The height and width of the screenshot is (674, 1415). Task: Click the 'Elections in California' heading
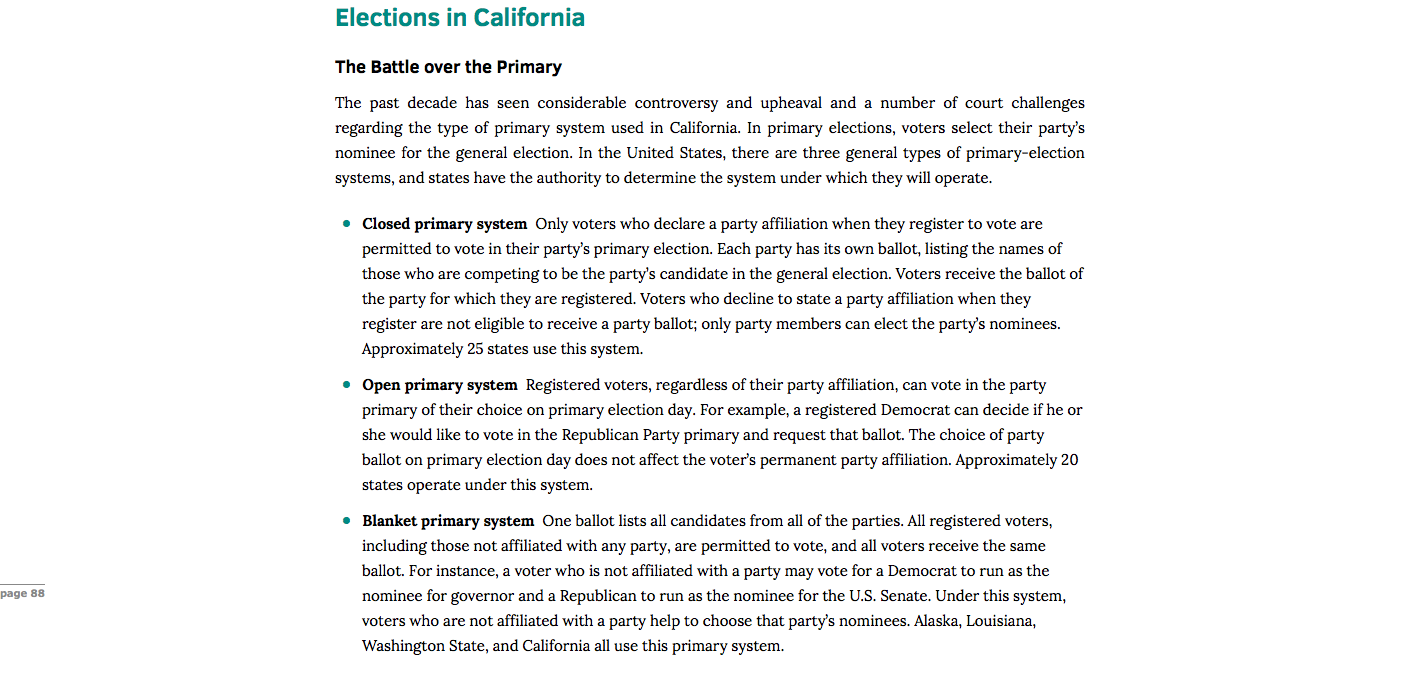click(x=460, y=18)
